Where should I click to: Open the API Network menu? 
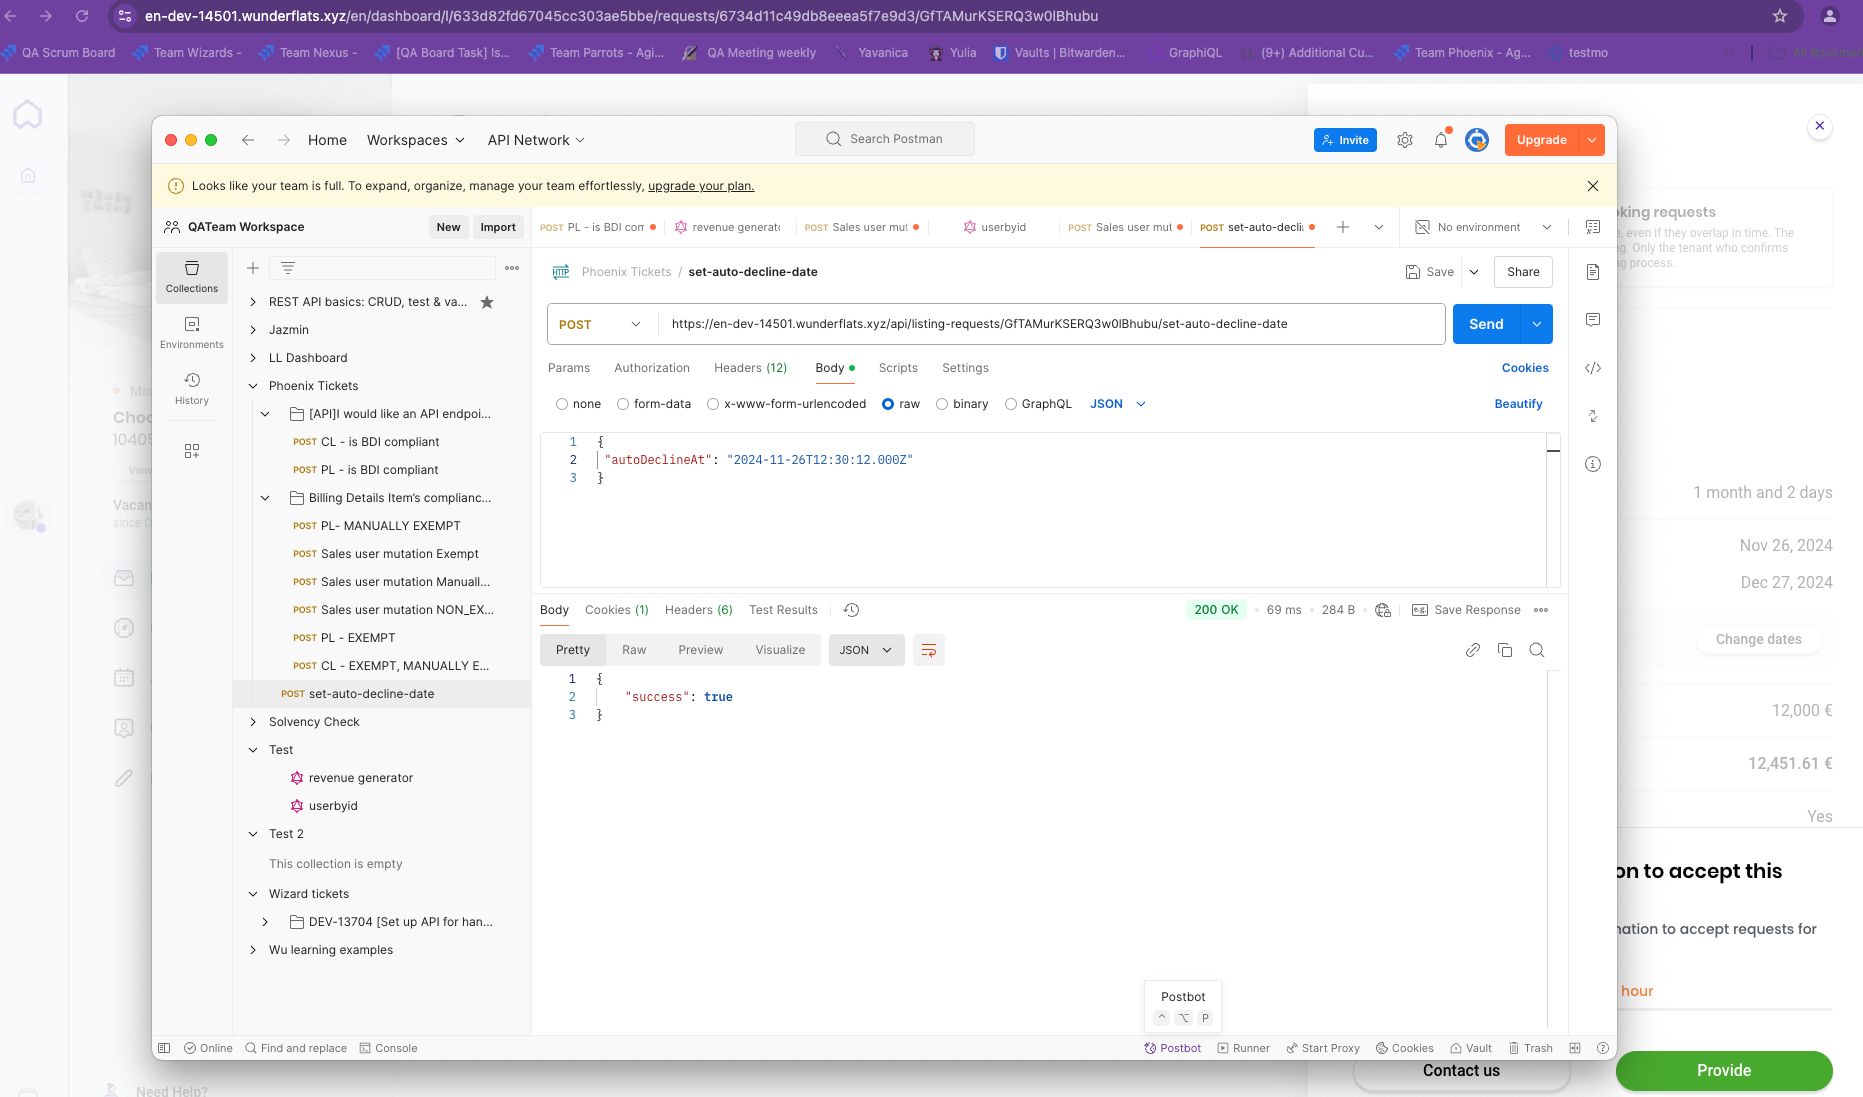[x=536, y=140]
